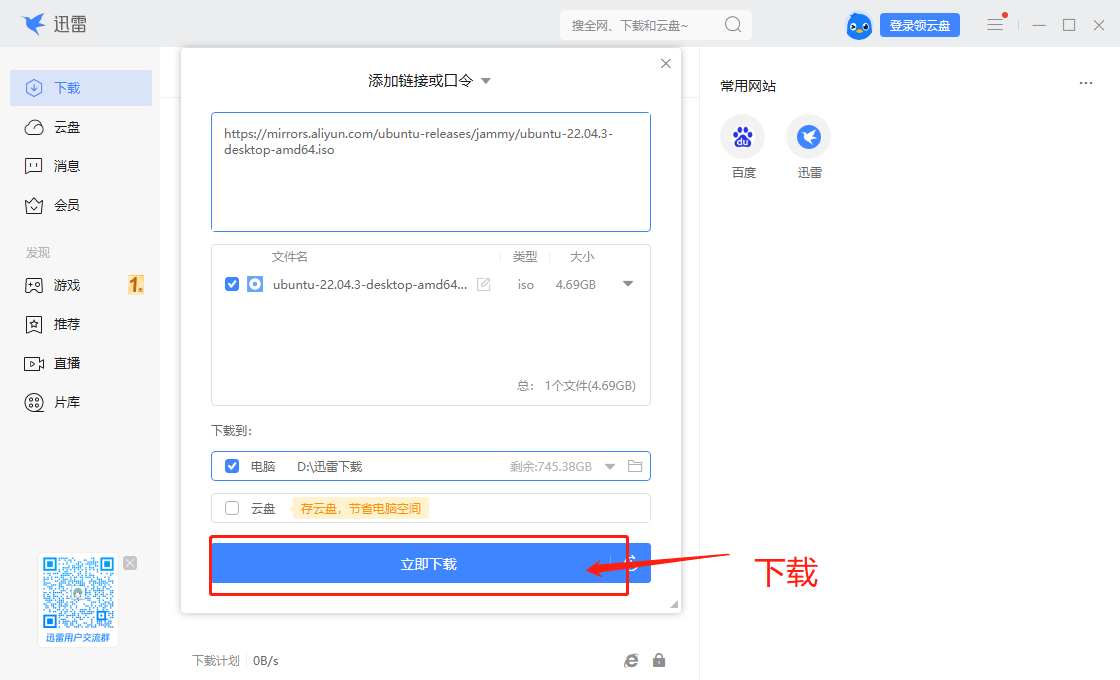Click inside the URL link text box

[431, 172]
